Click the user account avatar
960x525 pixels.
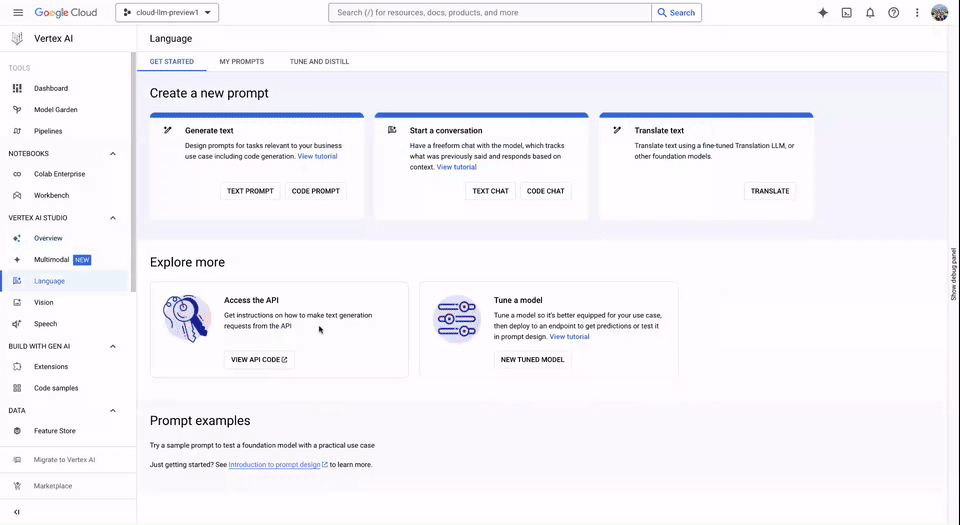(x=940, y=12)
